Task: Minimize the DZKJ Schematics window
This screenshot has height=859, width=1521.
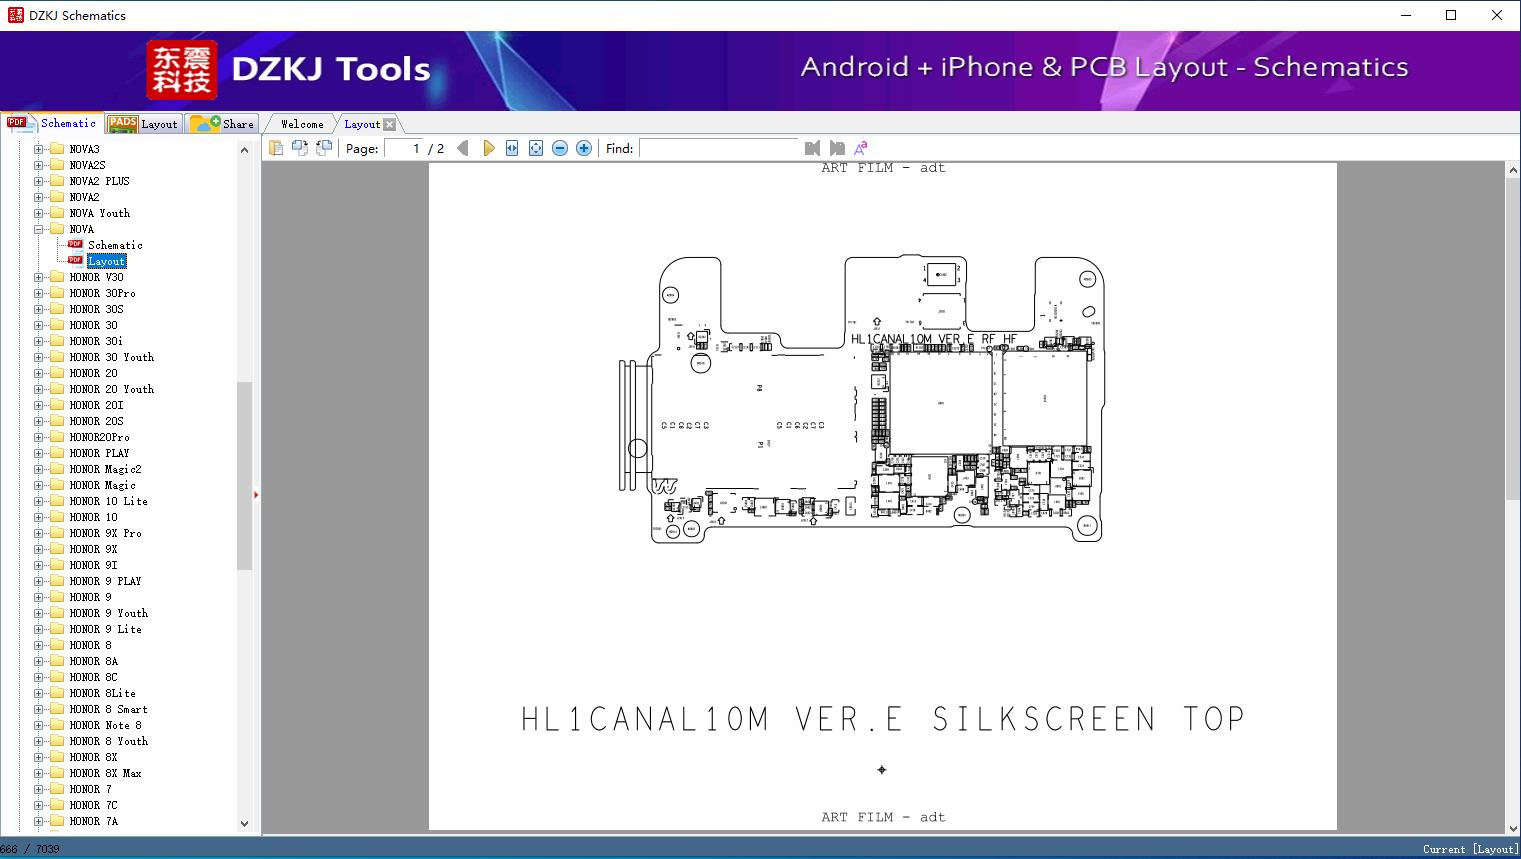Action: 1405,15
